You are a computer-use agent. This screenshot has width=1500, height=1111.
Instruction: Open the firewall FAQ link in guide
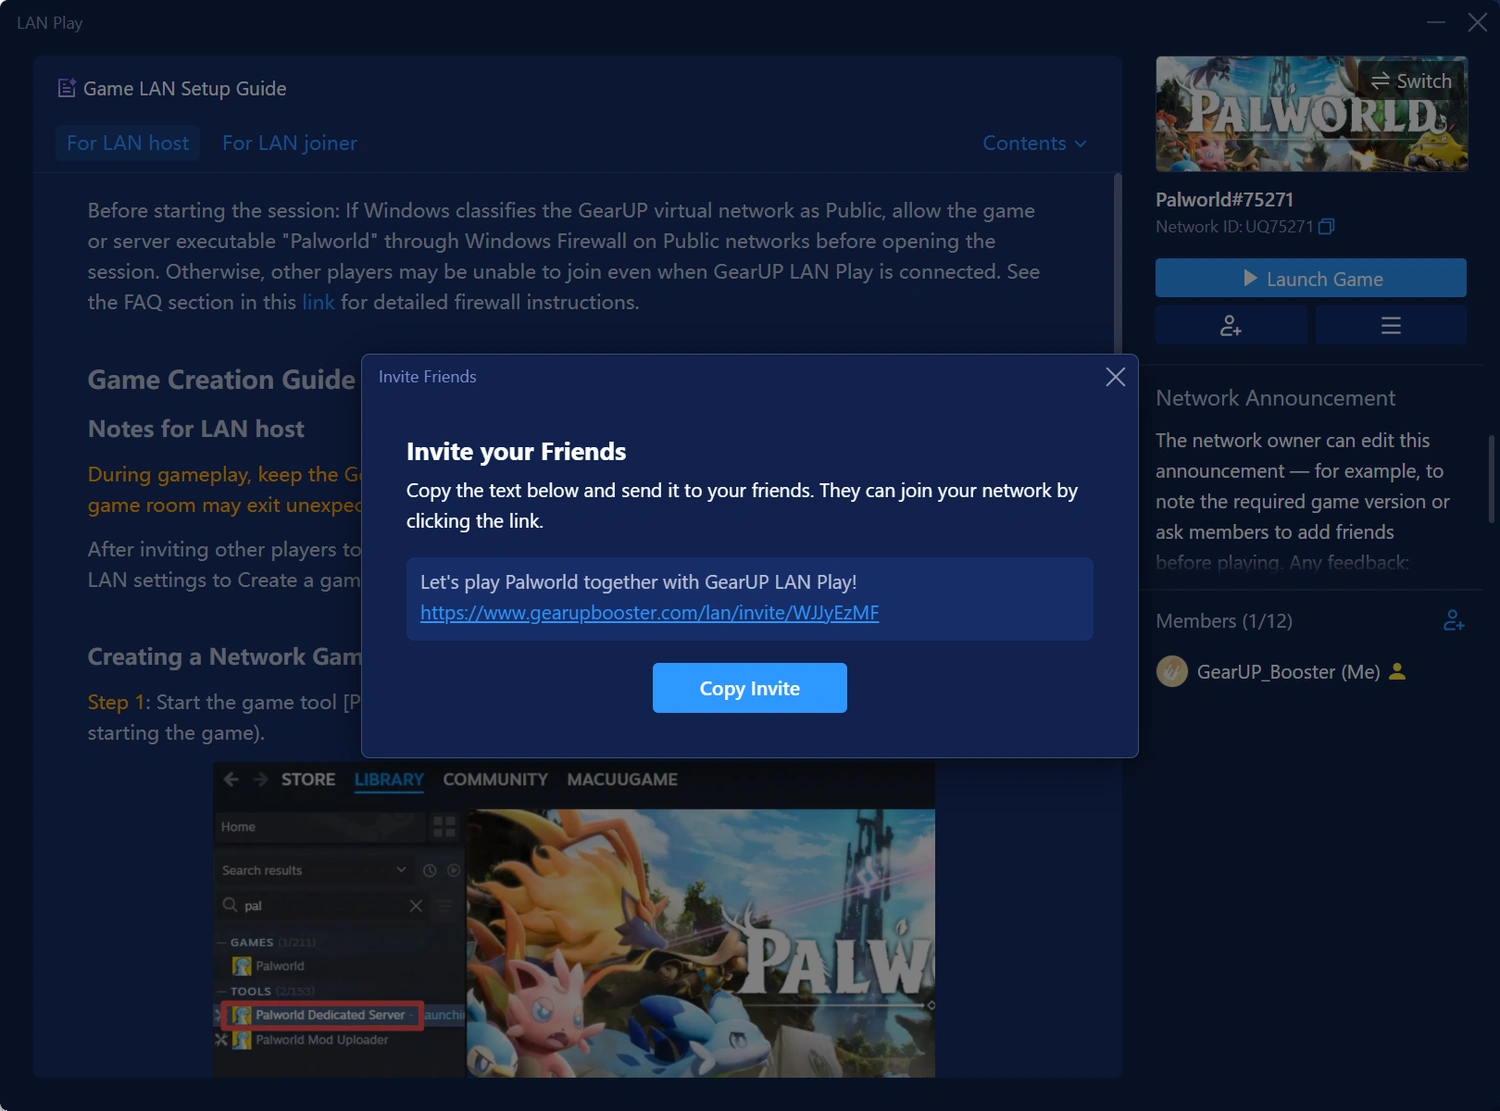(318, 302)
